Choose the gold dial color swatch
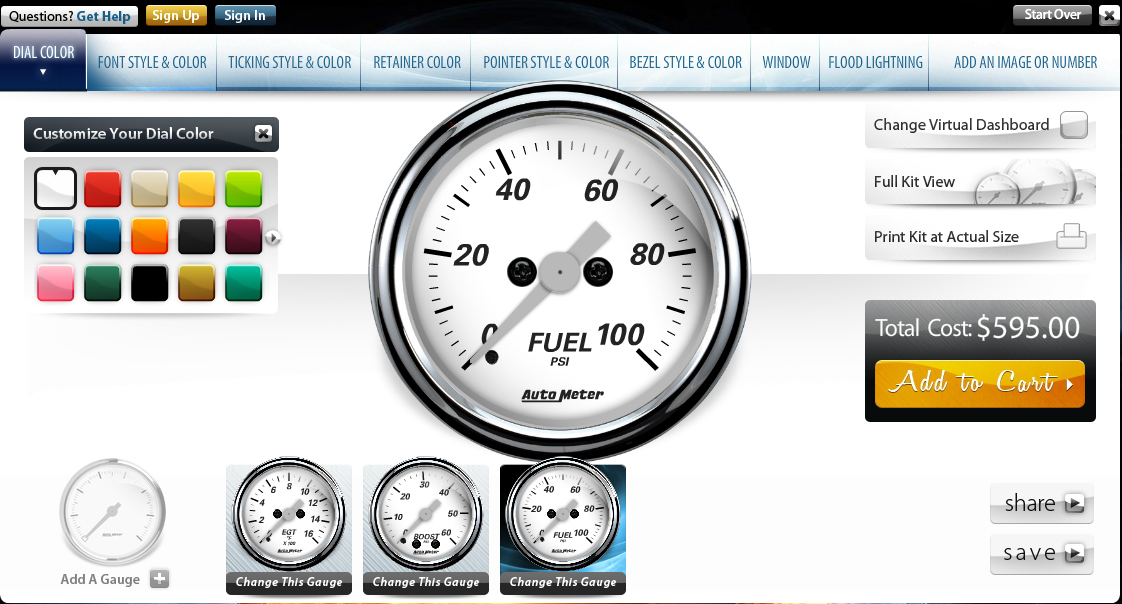This screenshot has height=604, width=1122. (x=196, y=283)
